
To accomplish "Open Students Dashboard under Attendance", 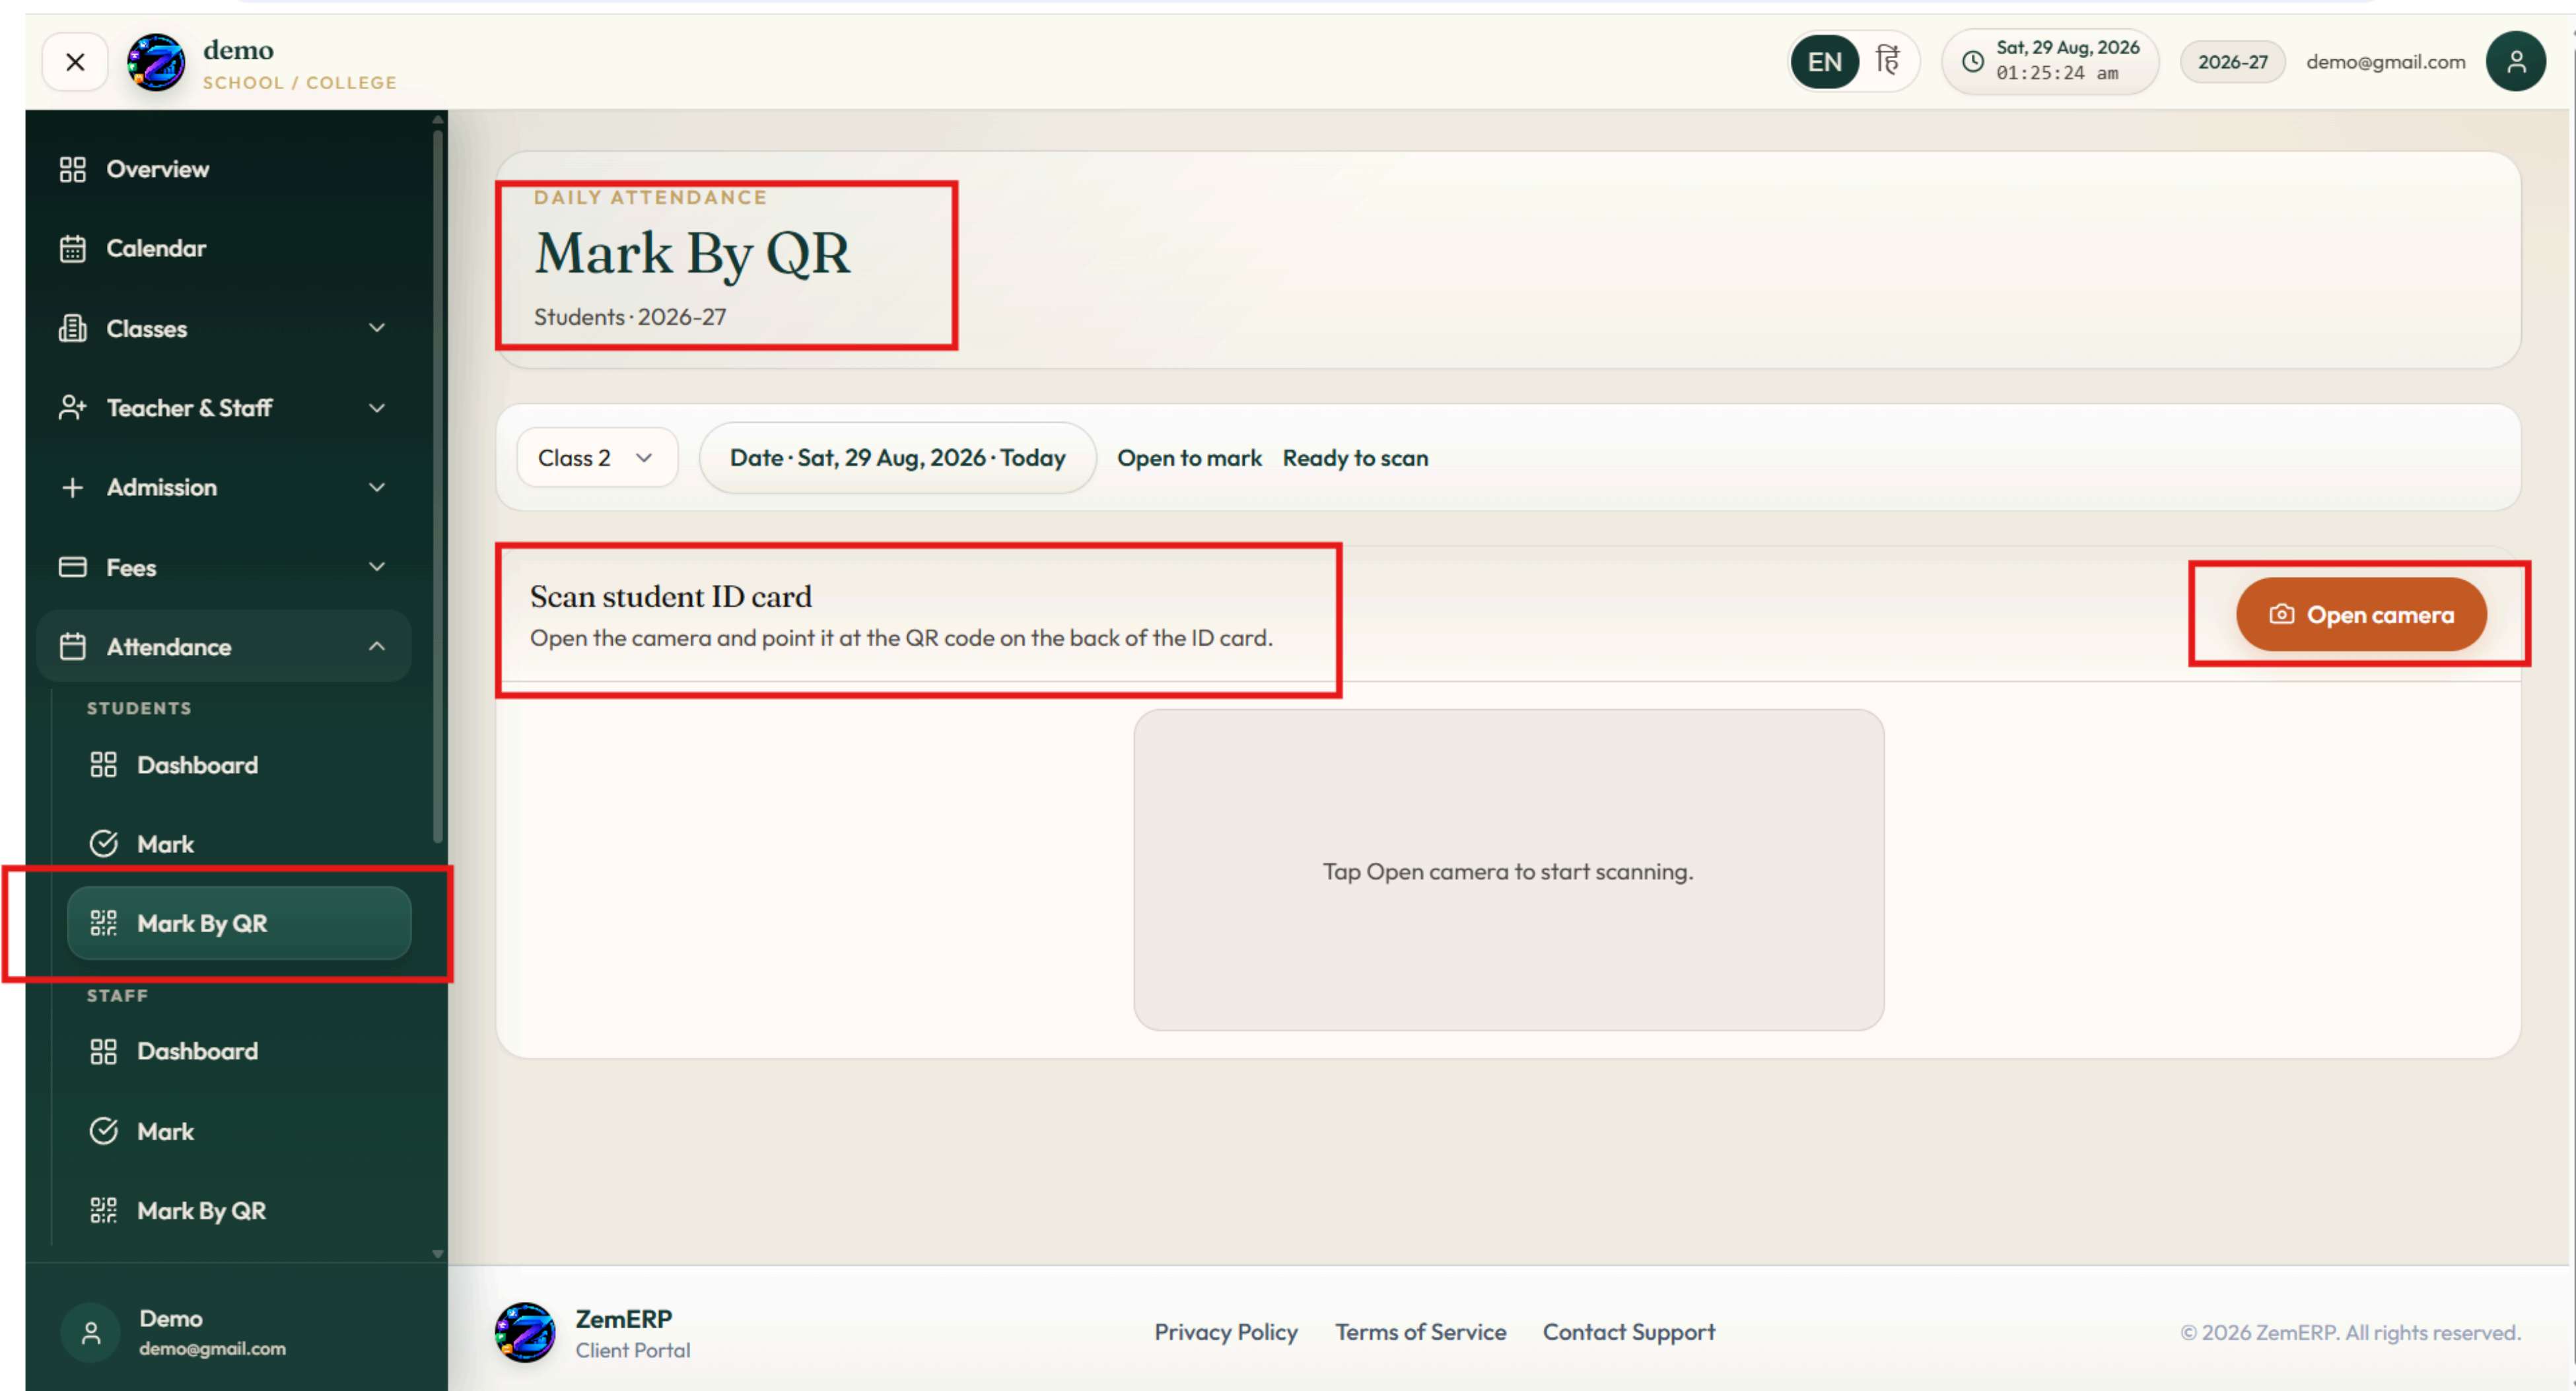I will pyautogui.click(x=239, y=765).
